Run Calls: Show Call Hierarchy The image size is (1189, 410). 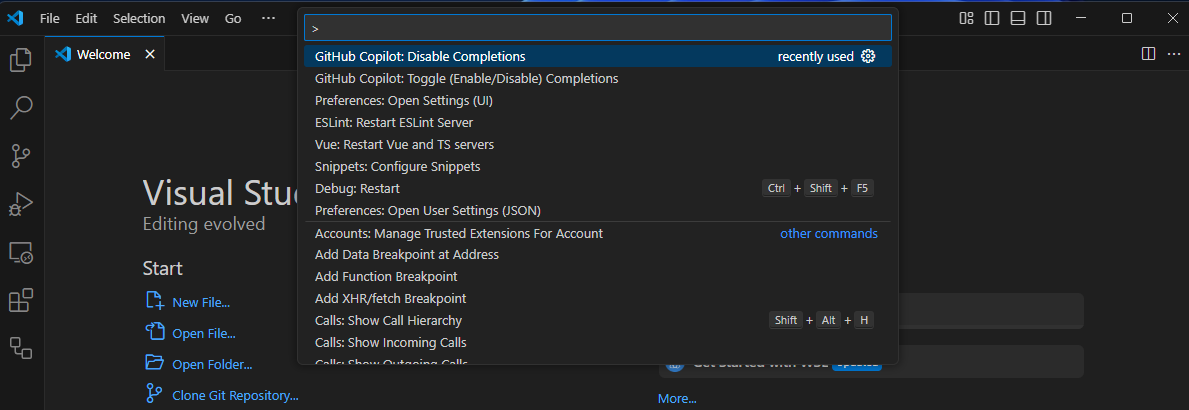point(598,321)
